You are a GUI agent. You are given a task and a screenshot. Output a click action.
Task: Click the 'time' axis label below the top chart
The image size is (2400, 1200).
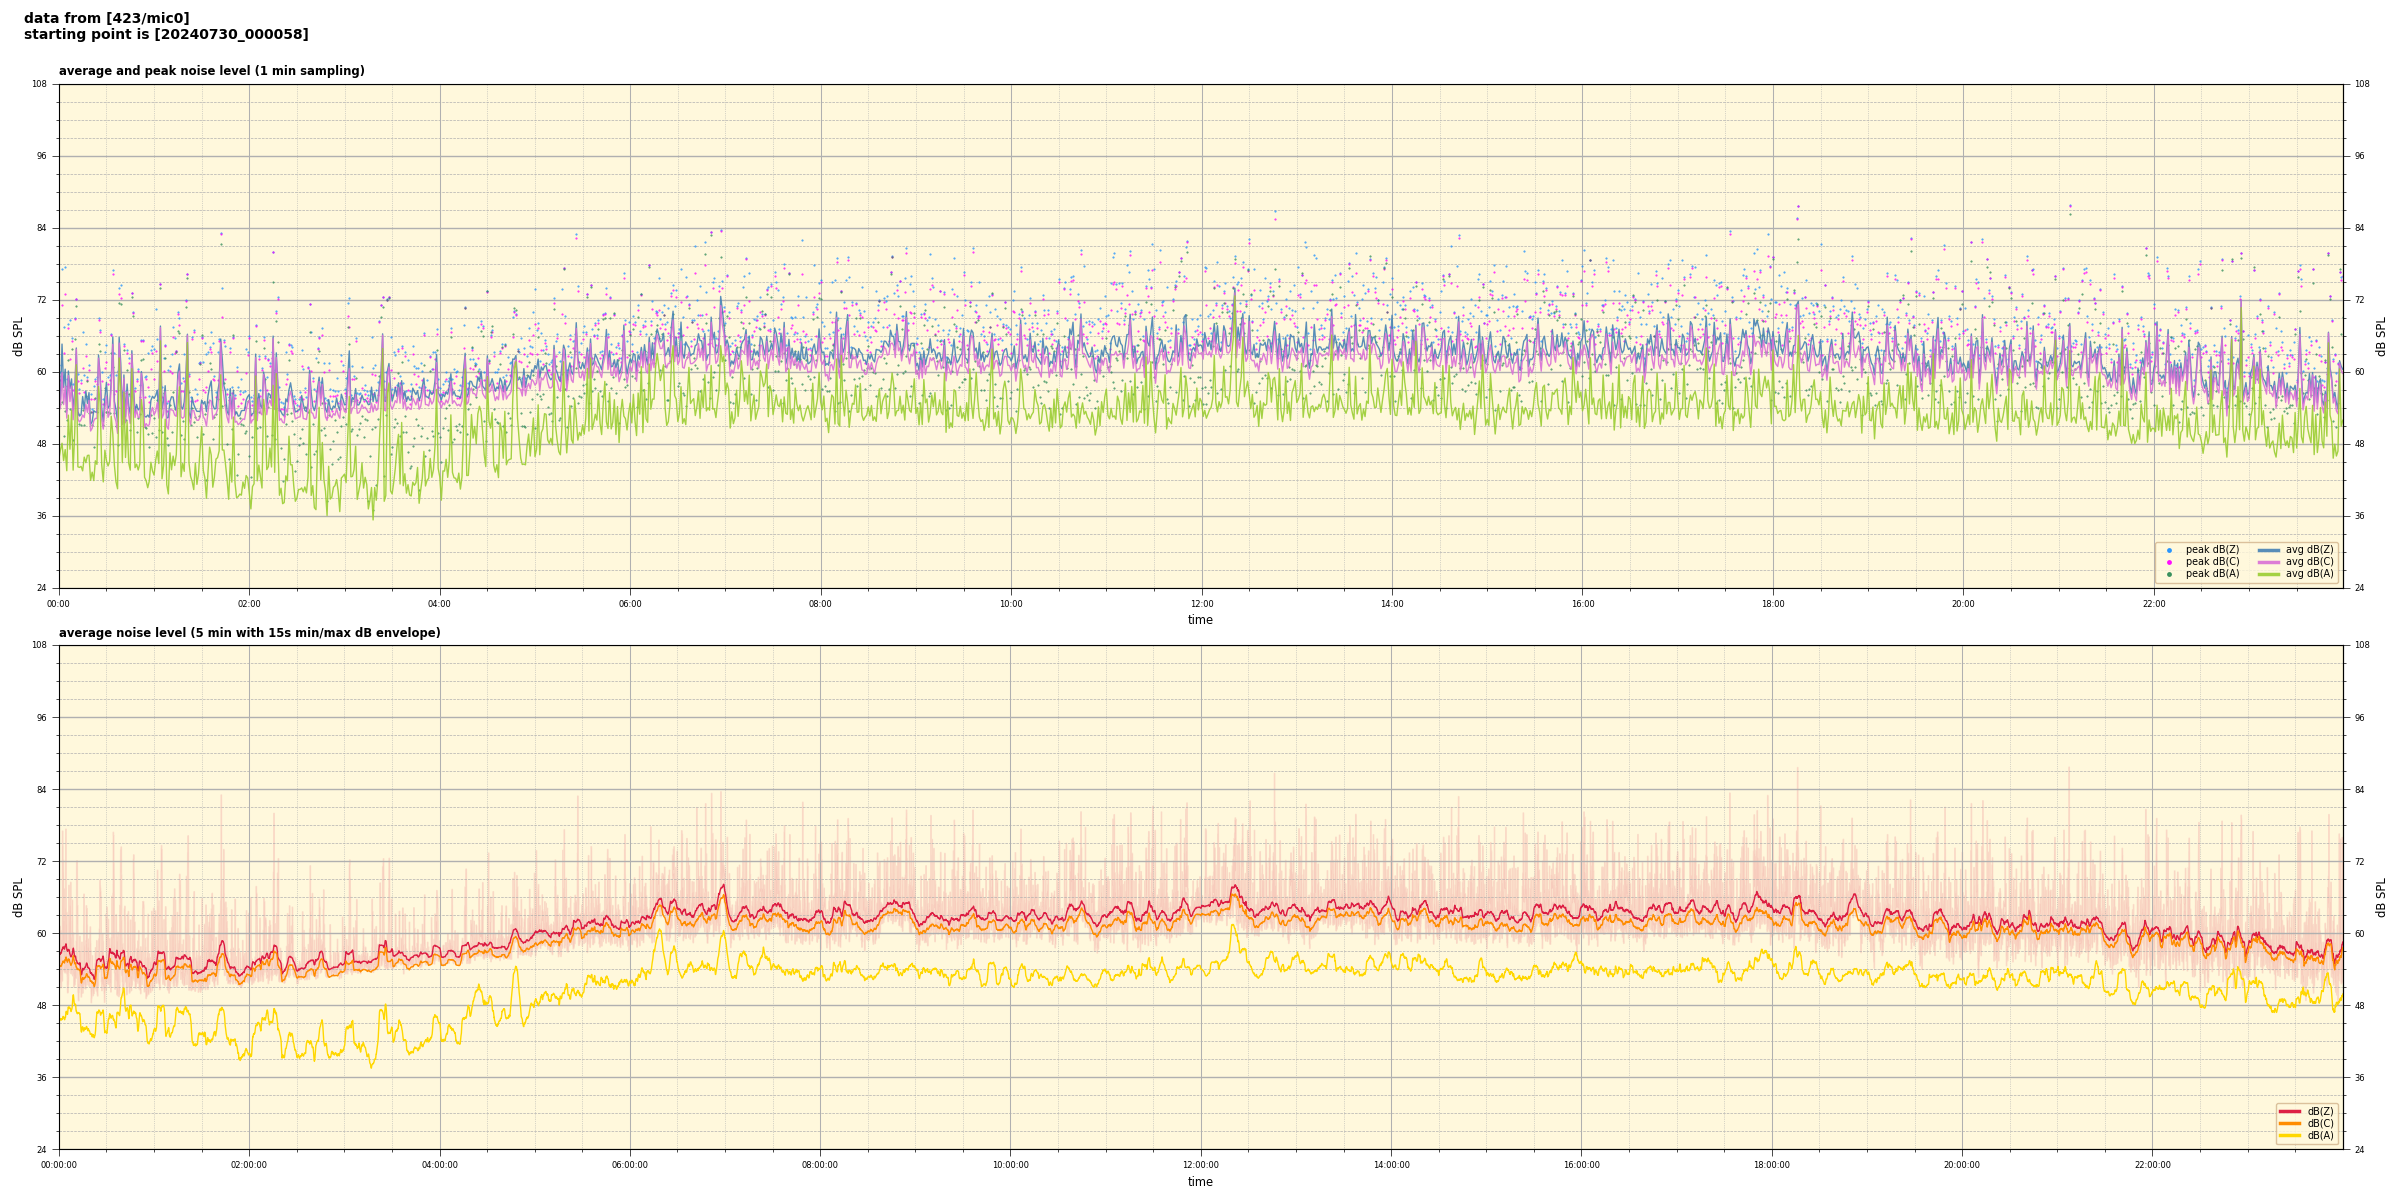[1200, 620]
